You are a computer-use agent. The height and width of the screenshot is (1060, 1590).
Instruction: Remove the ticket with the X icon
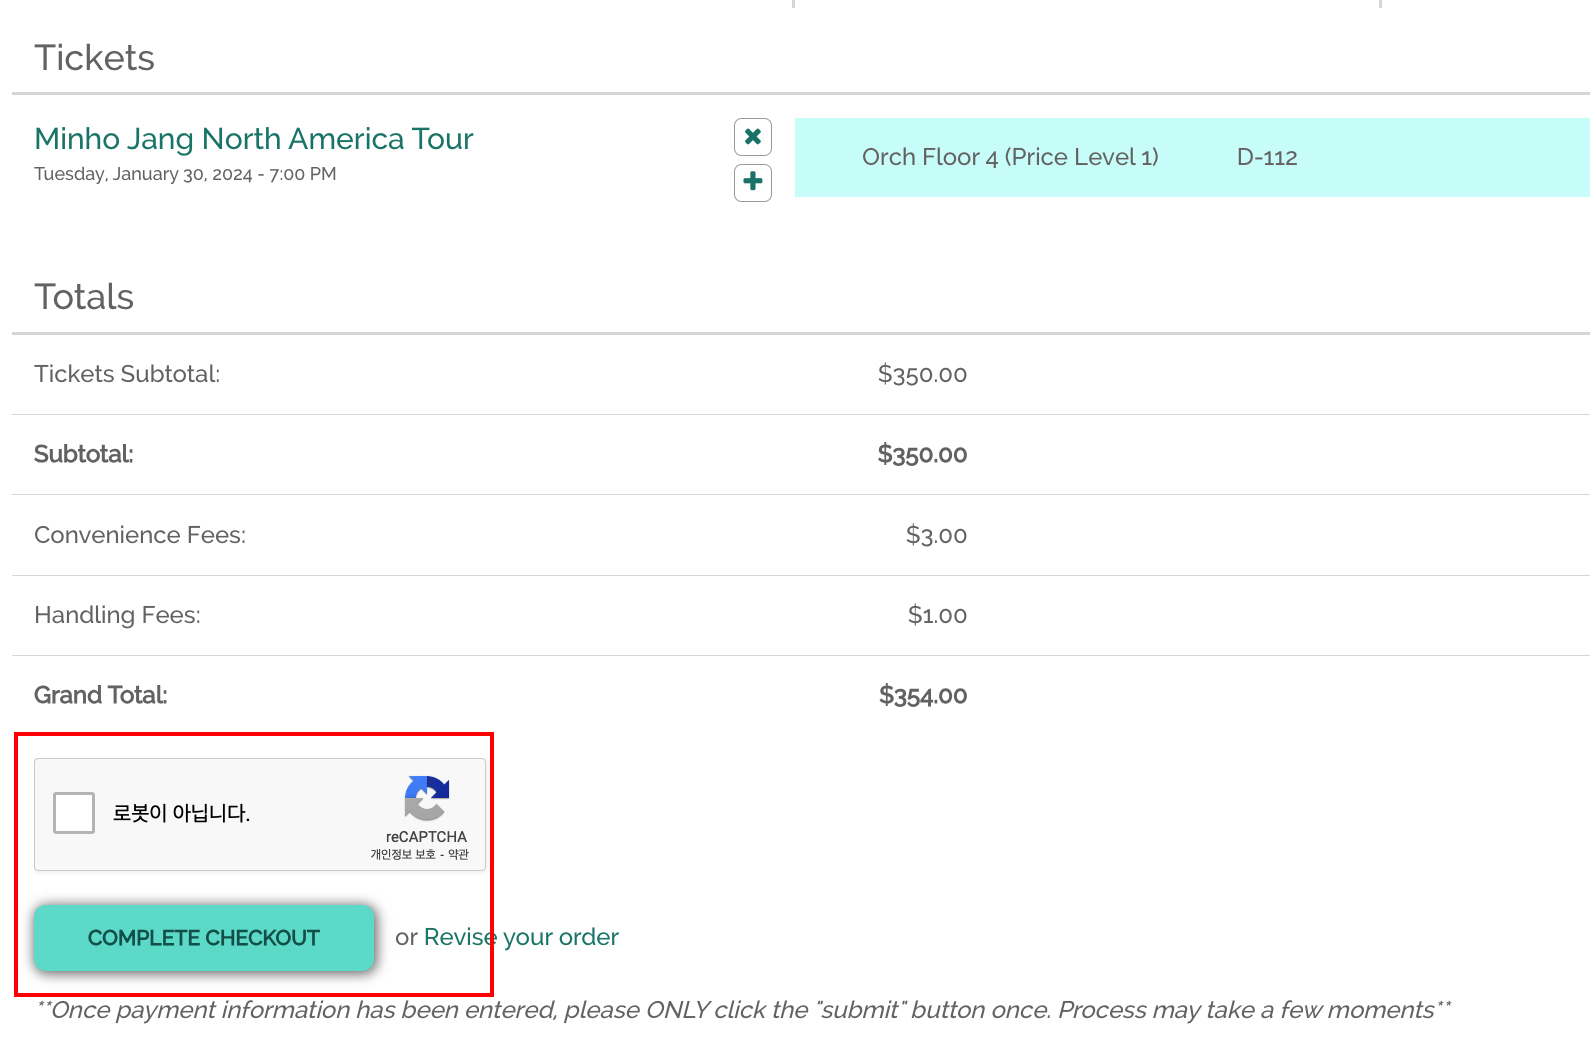(753, 137)
